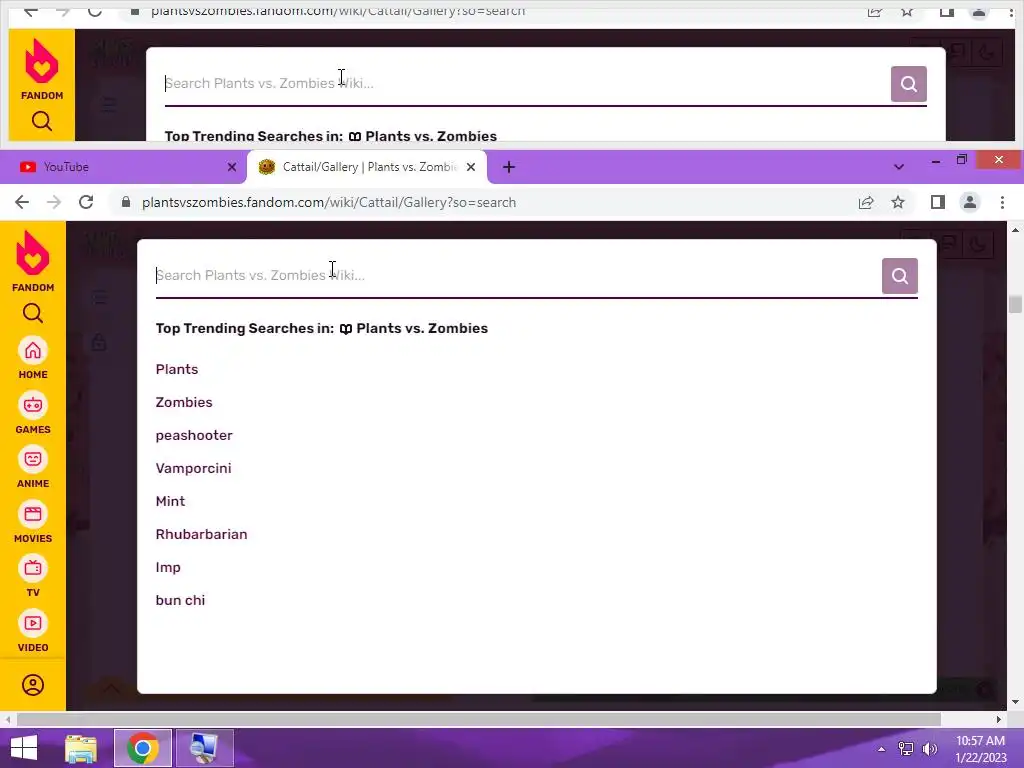Click Fandom logo in top background window
Image resolution: width=1024 pixels, height=768 pixels.
[x=42, y=69]
